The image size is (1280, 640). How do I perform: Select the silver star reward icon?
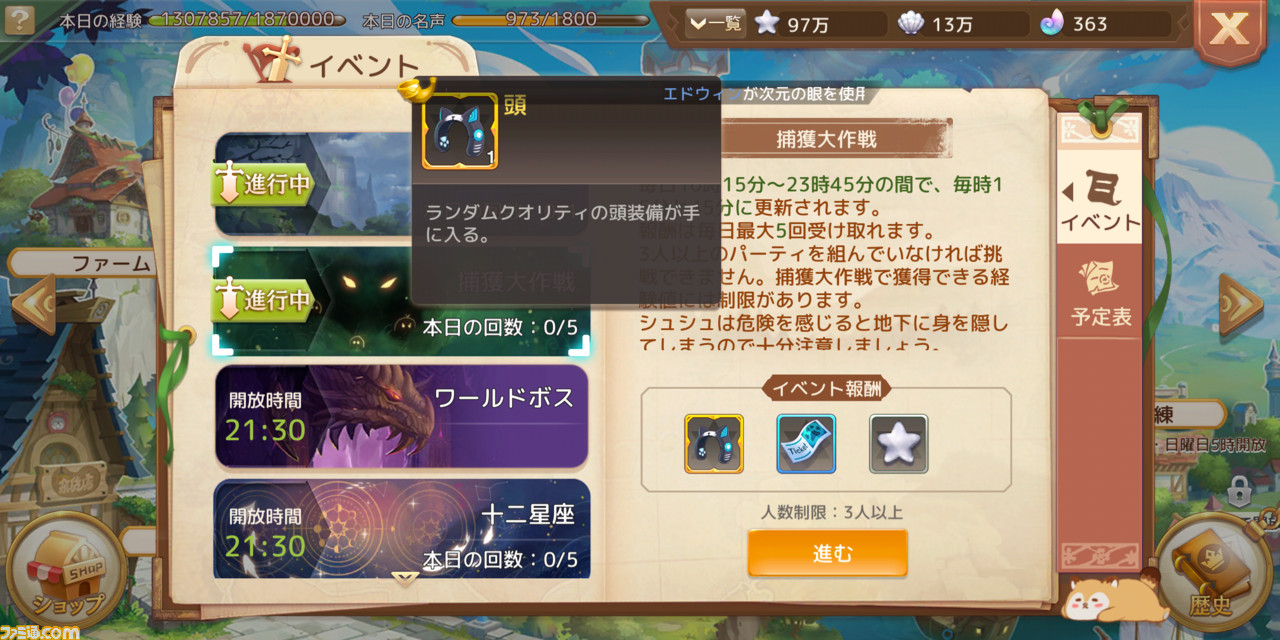point(898,444)
